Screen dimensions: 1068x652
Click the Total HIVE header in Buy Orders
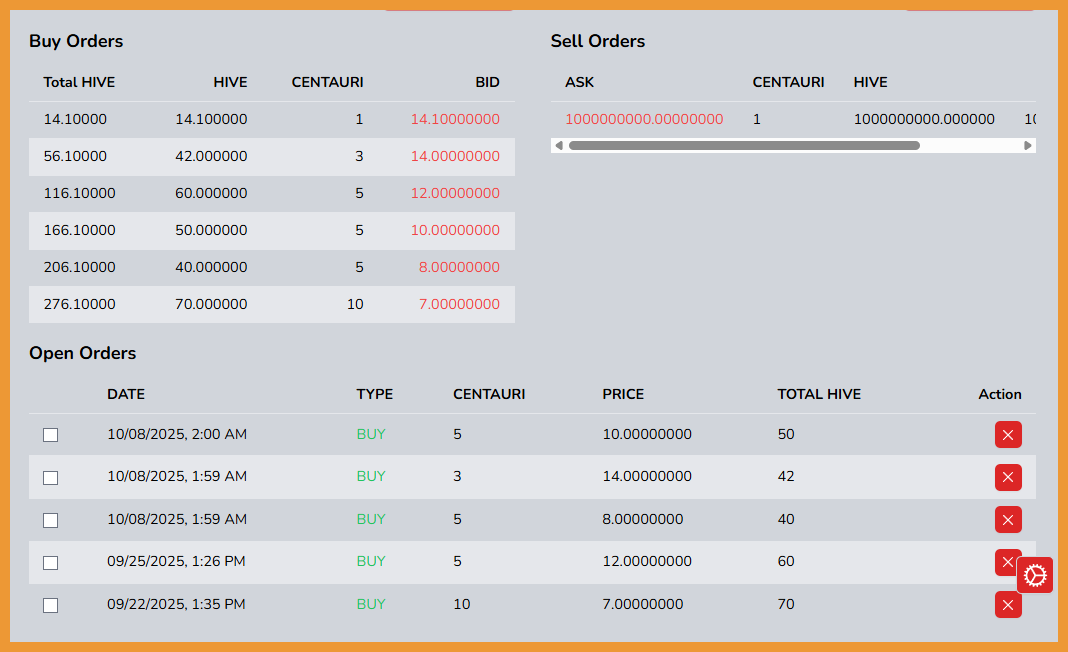pos(79,82)
